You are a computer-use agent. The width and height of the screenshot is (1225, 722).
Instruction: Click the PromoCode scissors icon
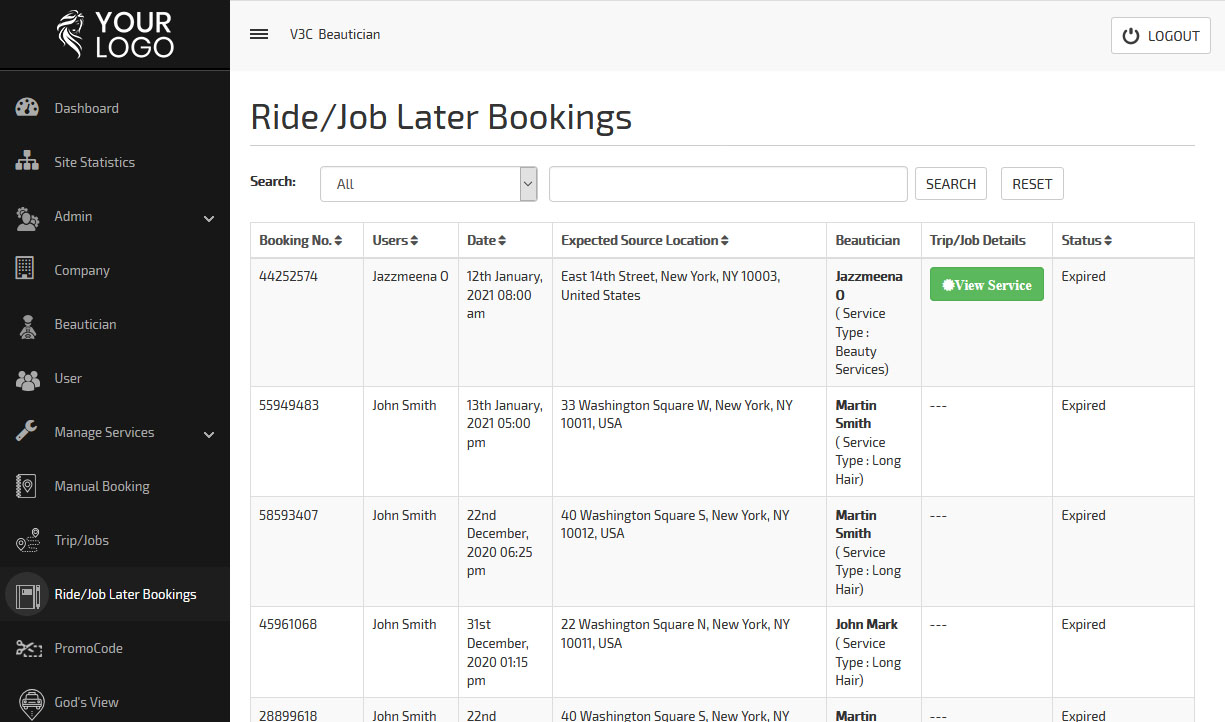27,648
